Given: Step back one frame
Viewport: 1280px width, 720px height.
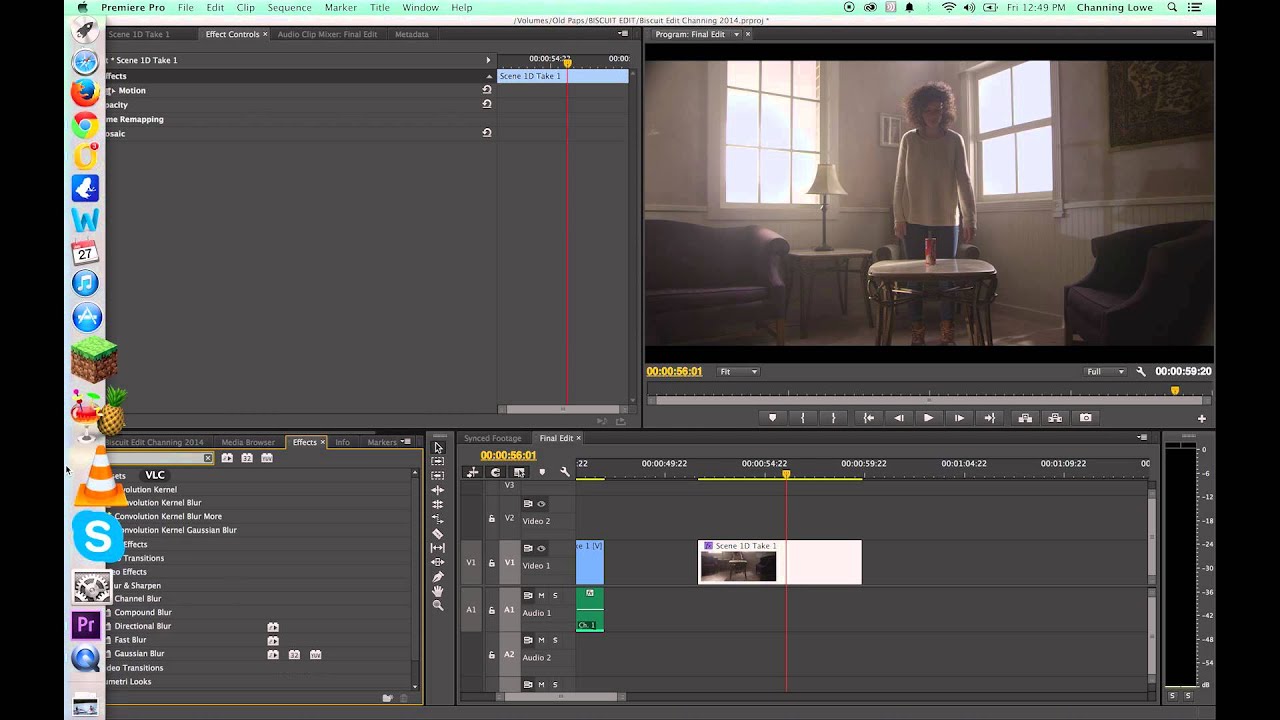Looking at the screenshot, I should [898, 418].
